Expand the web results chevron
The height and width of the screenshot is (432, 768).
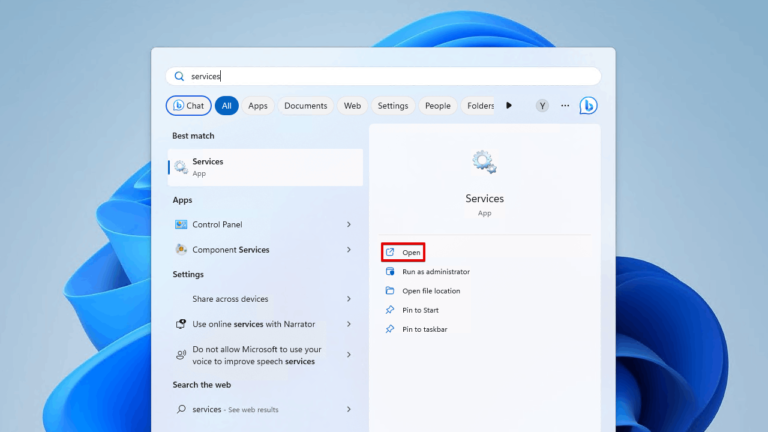pyautogui.click(x=349, y=409)
